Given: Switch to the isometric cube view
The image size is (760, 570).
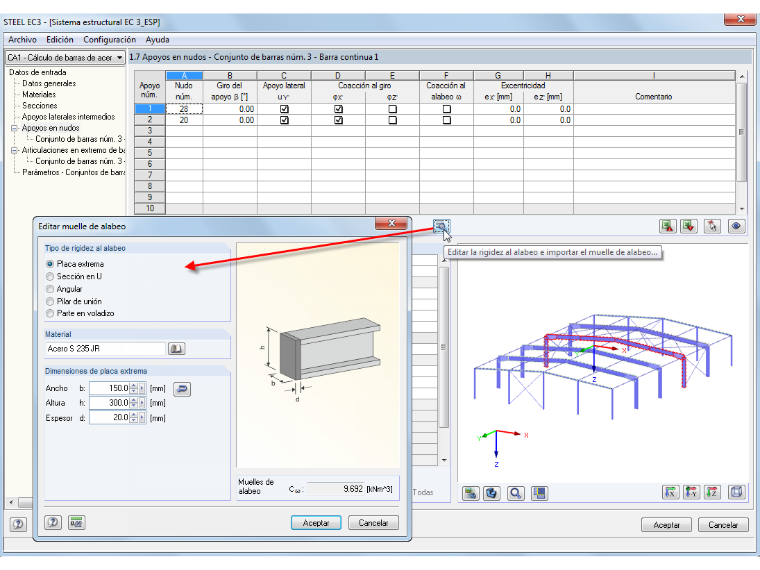Looking at the screenshot, I should click(x=737, y=492).
